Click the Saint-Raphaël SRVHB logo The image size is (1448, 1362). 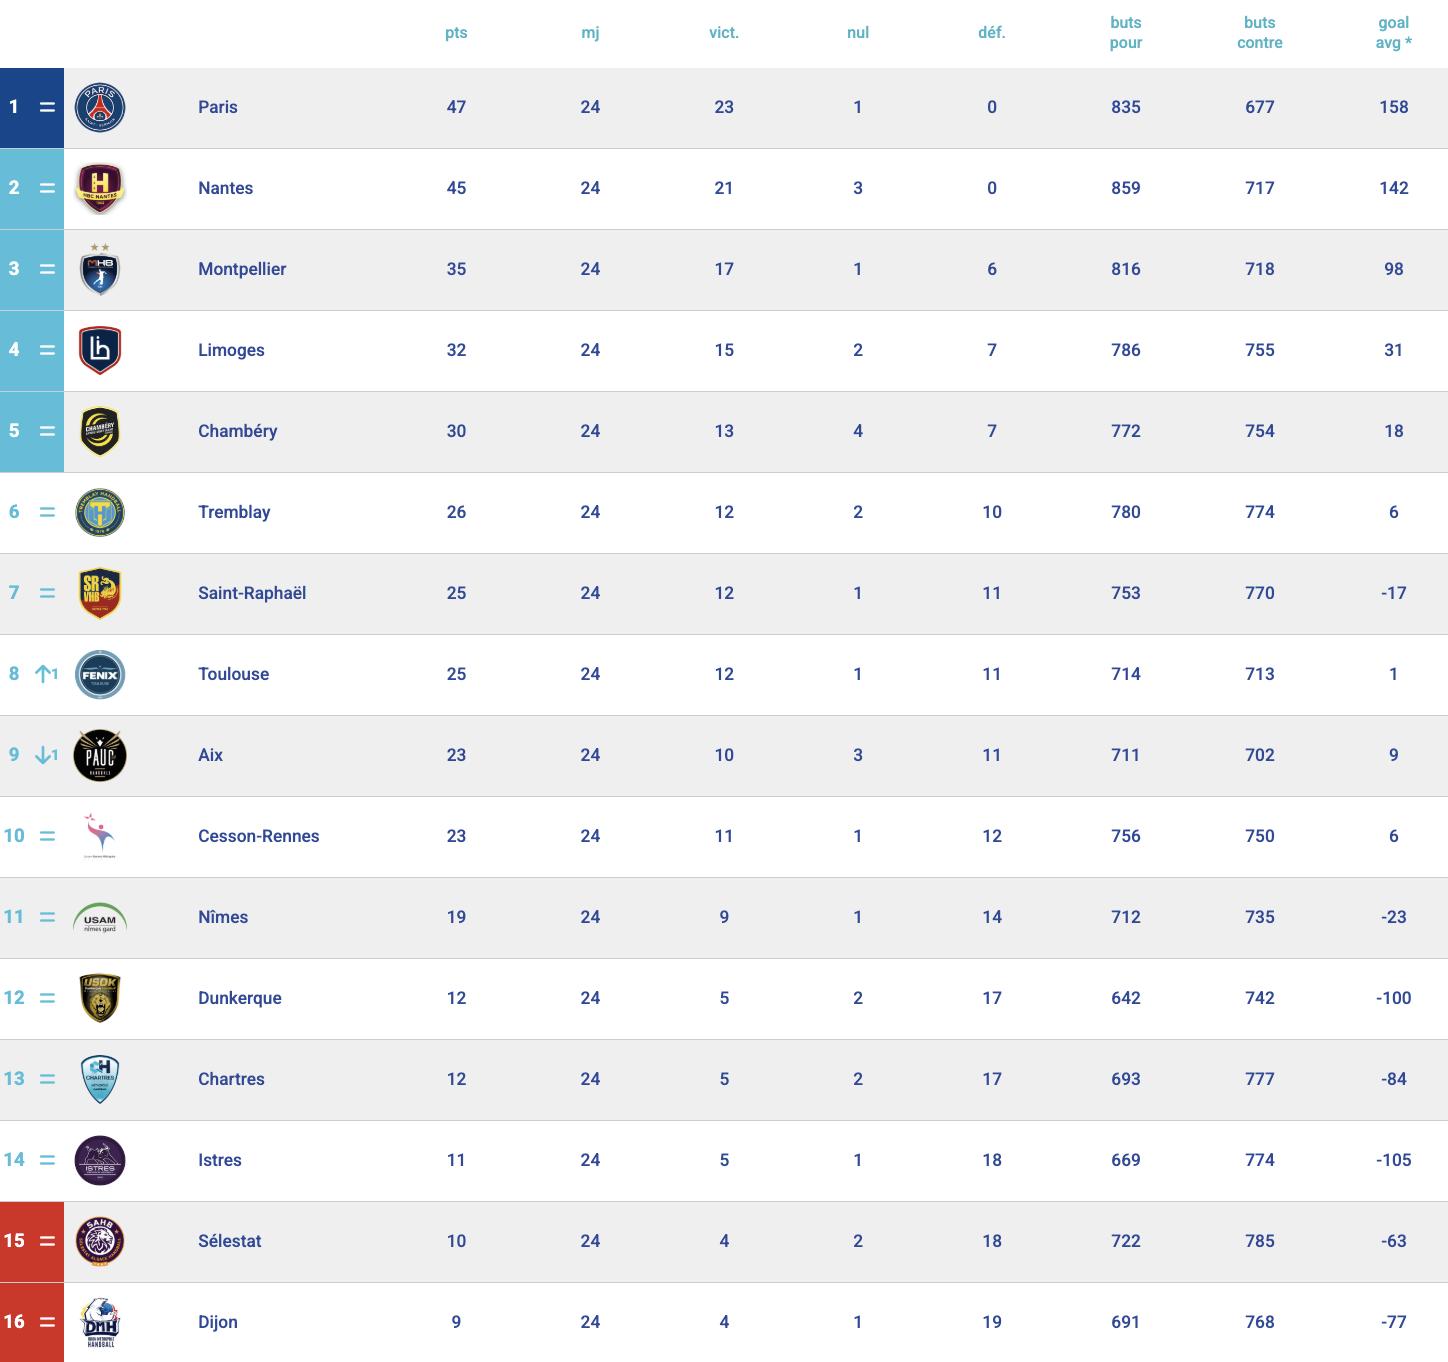pyautogui.click(x=100, y=594)
